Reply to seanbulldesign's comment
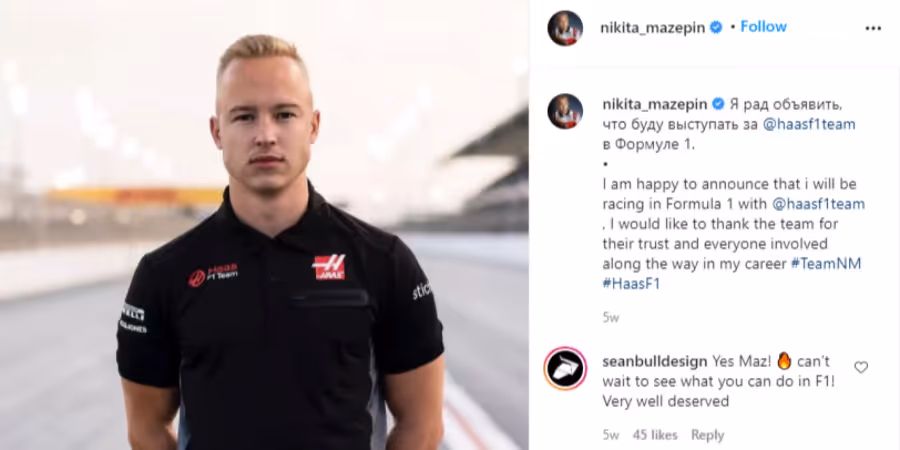The image size is (900, 450). click(x=707, y=435)
